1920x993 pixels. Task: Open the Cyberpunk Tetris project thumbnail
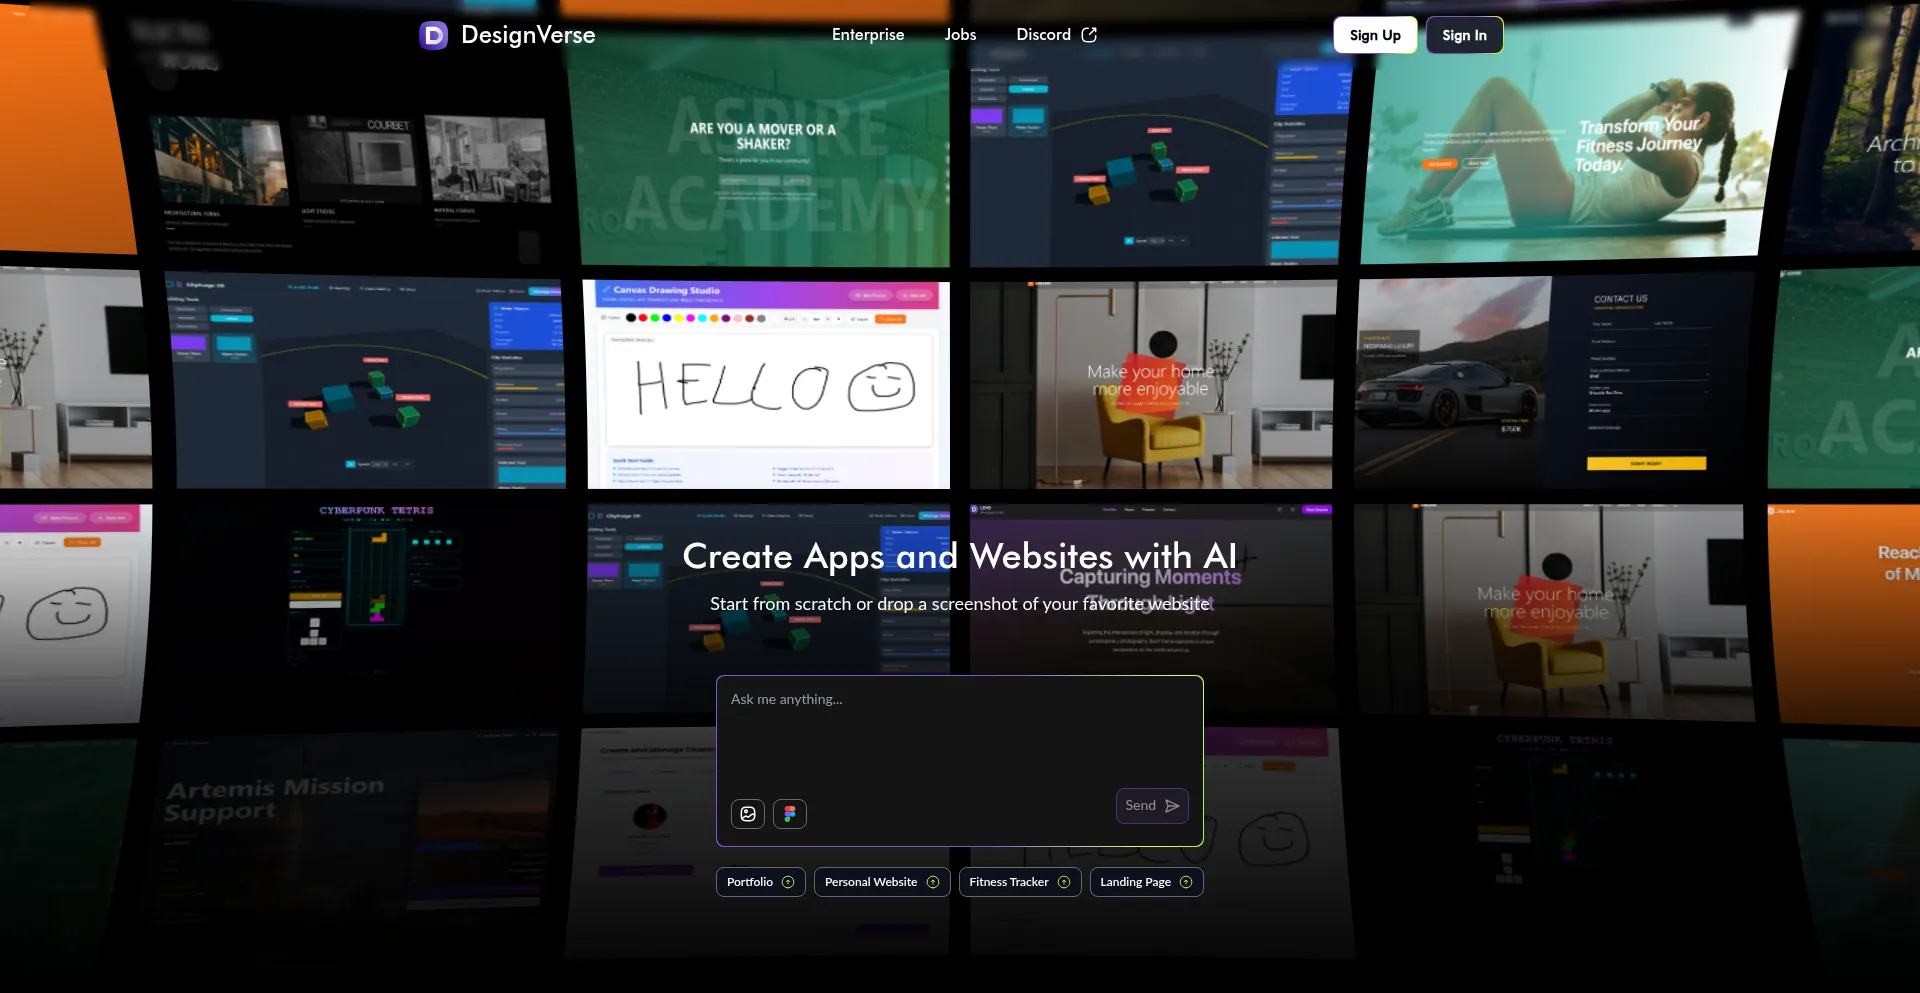point(375,580)
